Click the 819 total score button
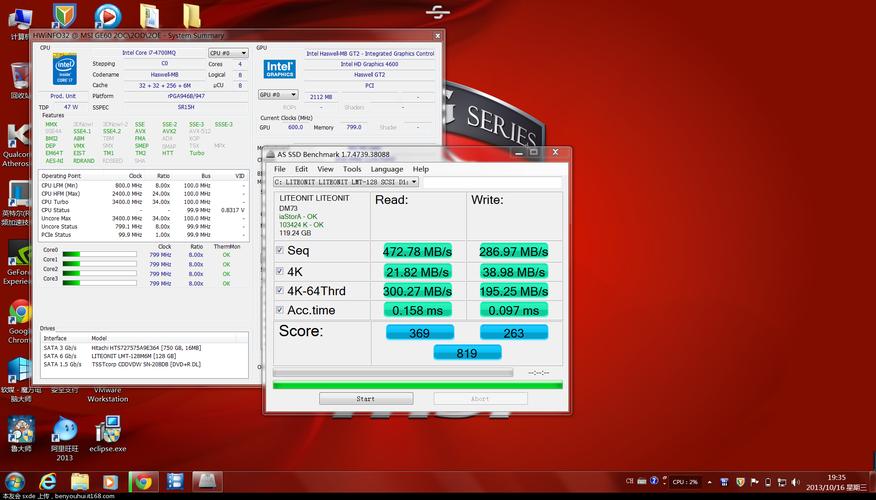The image size is (876, 500). (x=467, y=353)
